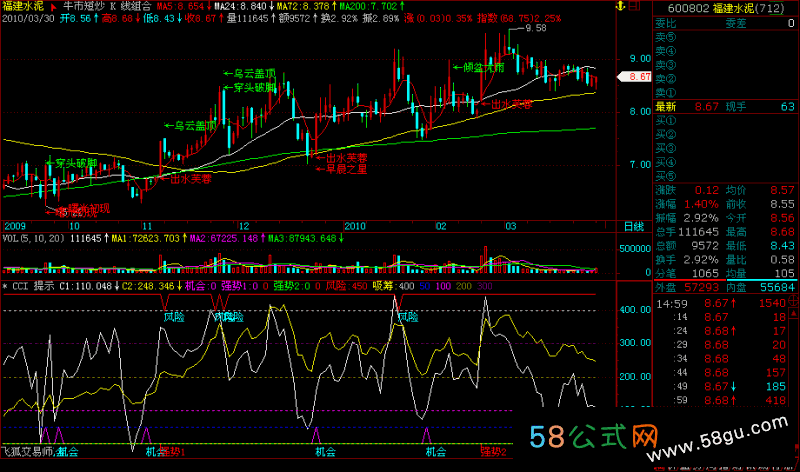Image resolution: width=800 pixels, height=472 pixels.
Task: Click the 吸筹:400 threshold label in CCI header
Action: click(393, 286)
